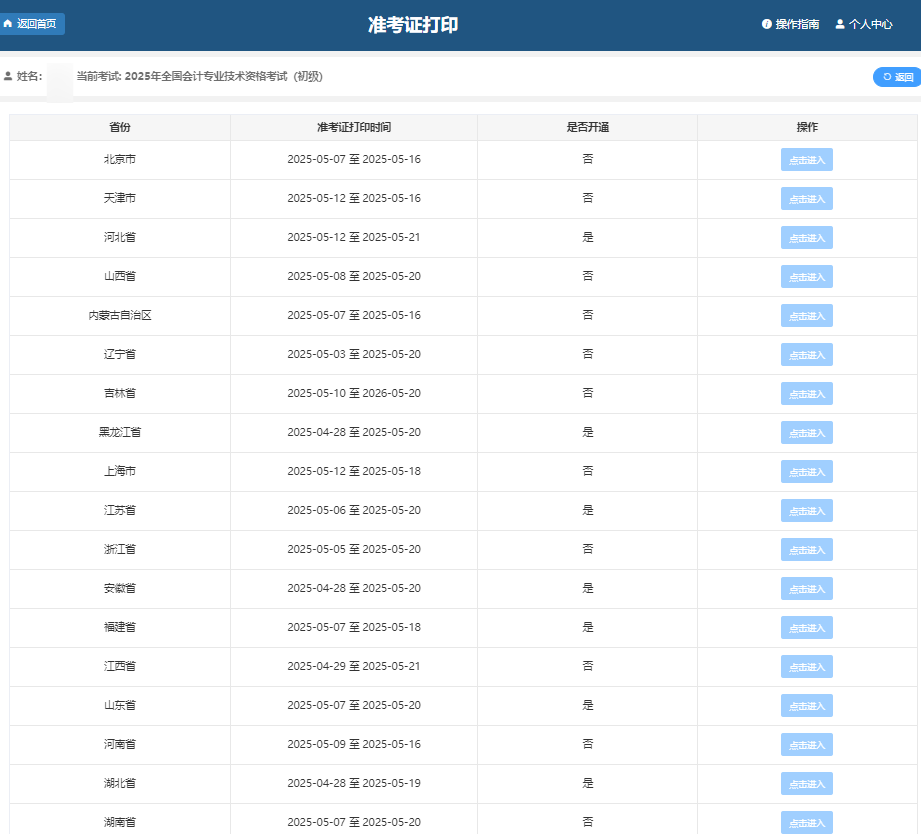Open 操作指南 help guide
The image size is (921, 834).
[790, 24]
